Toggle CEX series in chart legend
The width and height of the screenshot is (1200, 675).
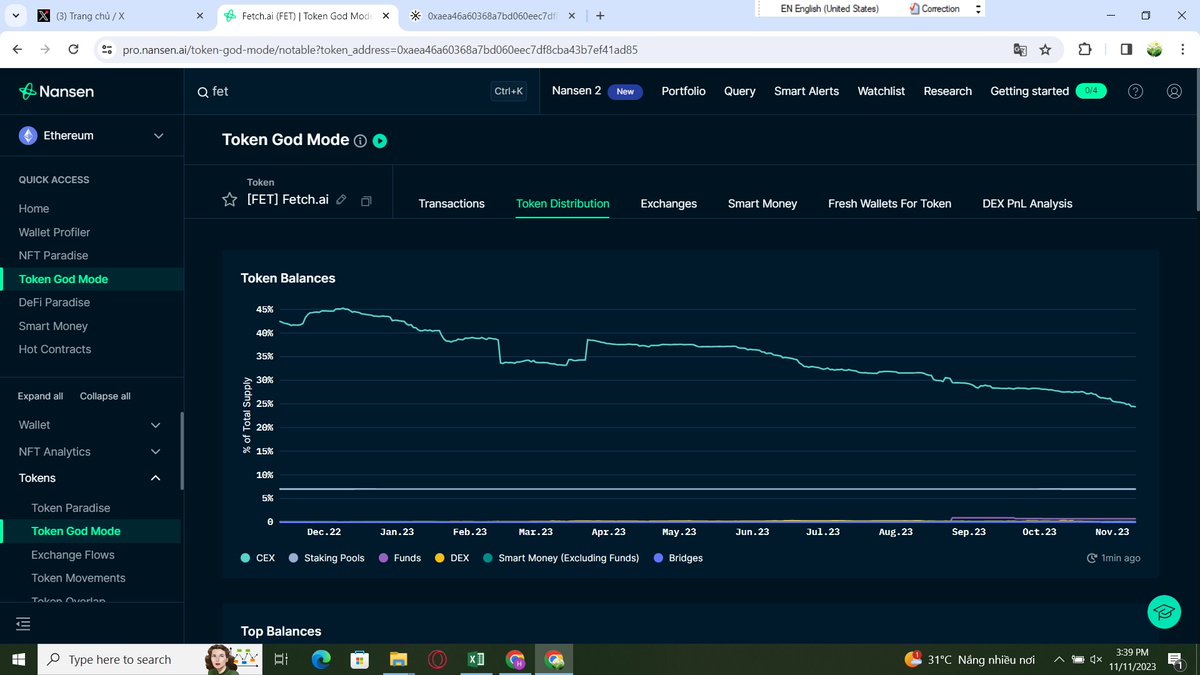point(258,558)
